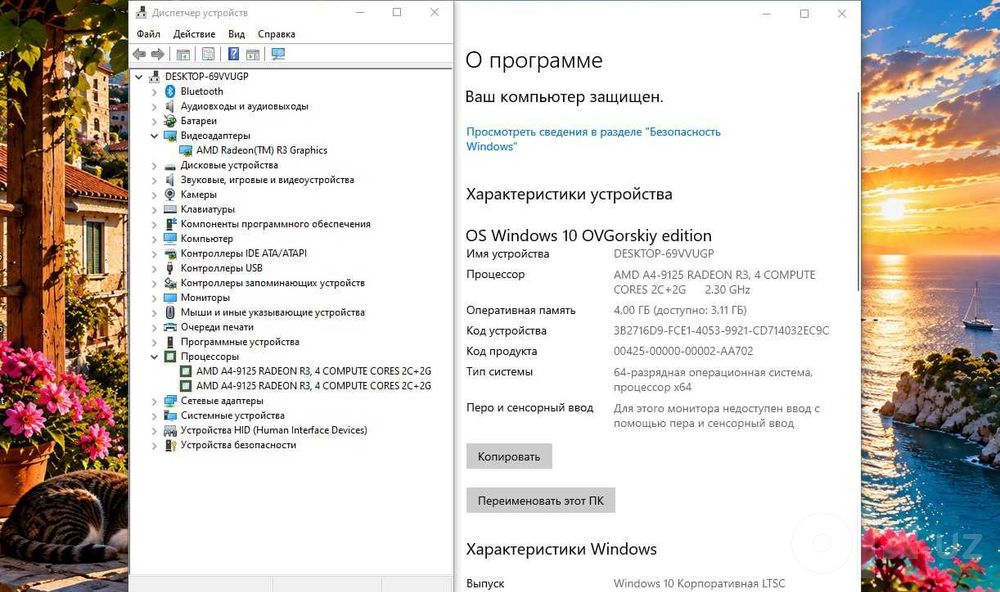The width and height of the screenshot is (1000, 592).
Task: Click the AMD Radeon(TM) R3 Graphics device icon
Action: pyautogui.click(x=186, y=151)
